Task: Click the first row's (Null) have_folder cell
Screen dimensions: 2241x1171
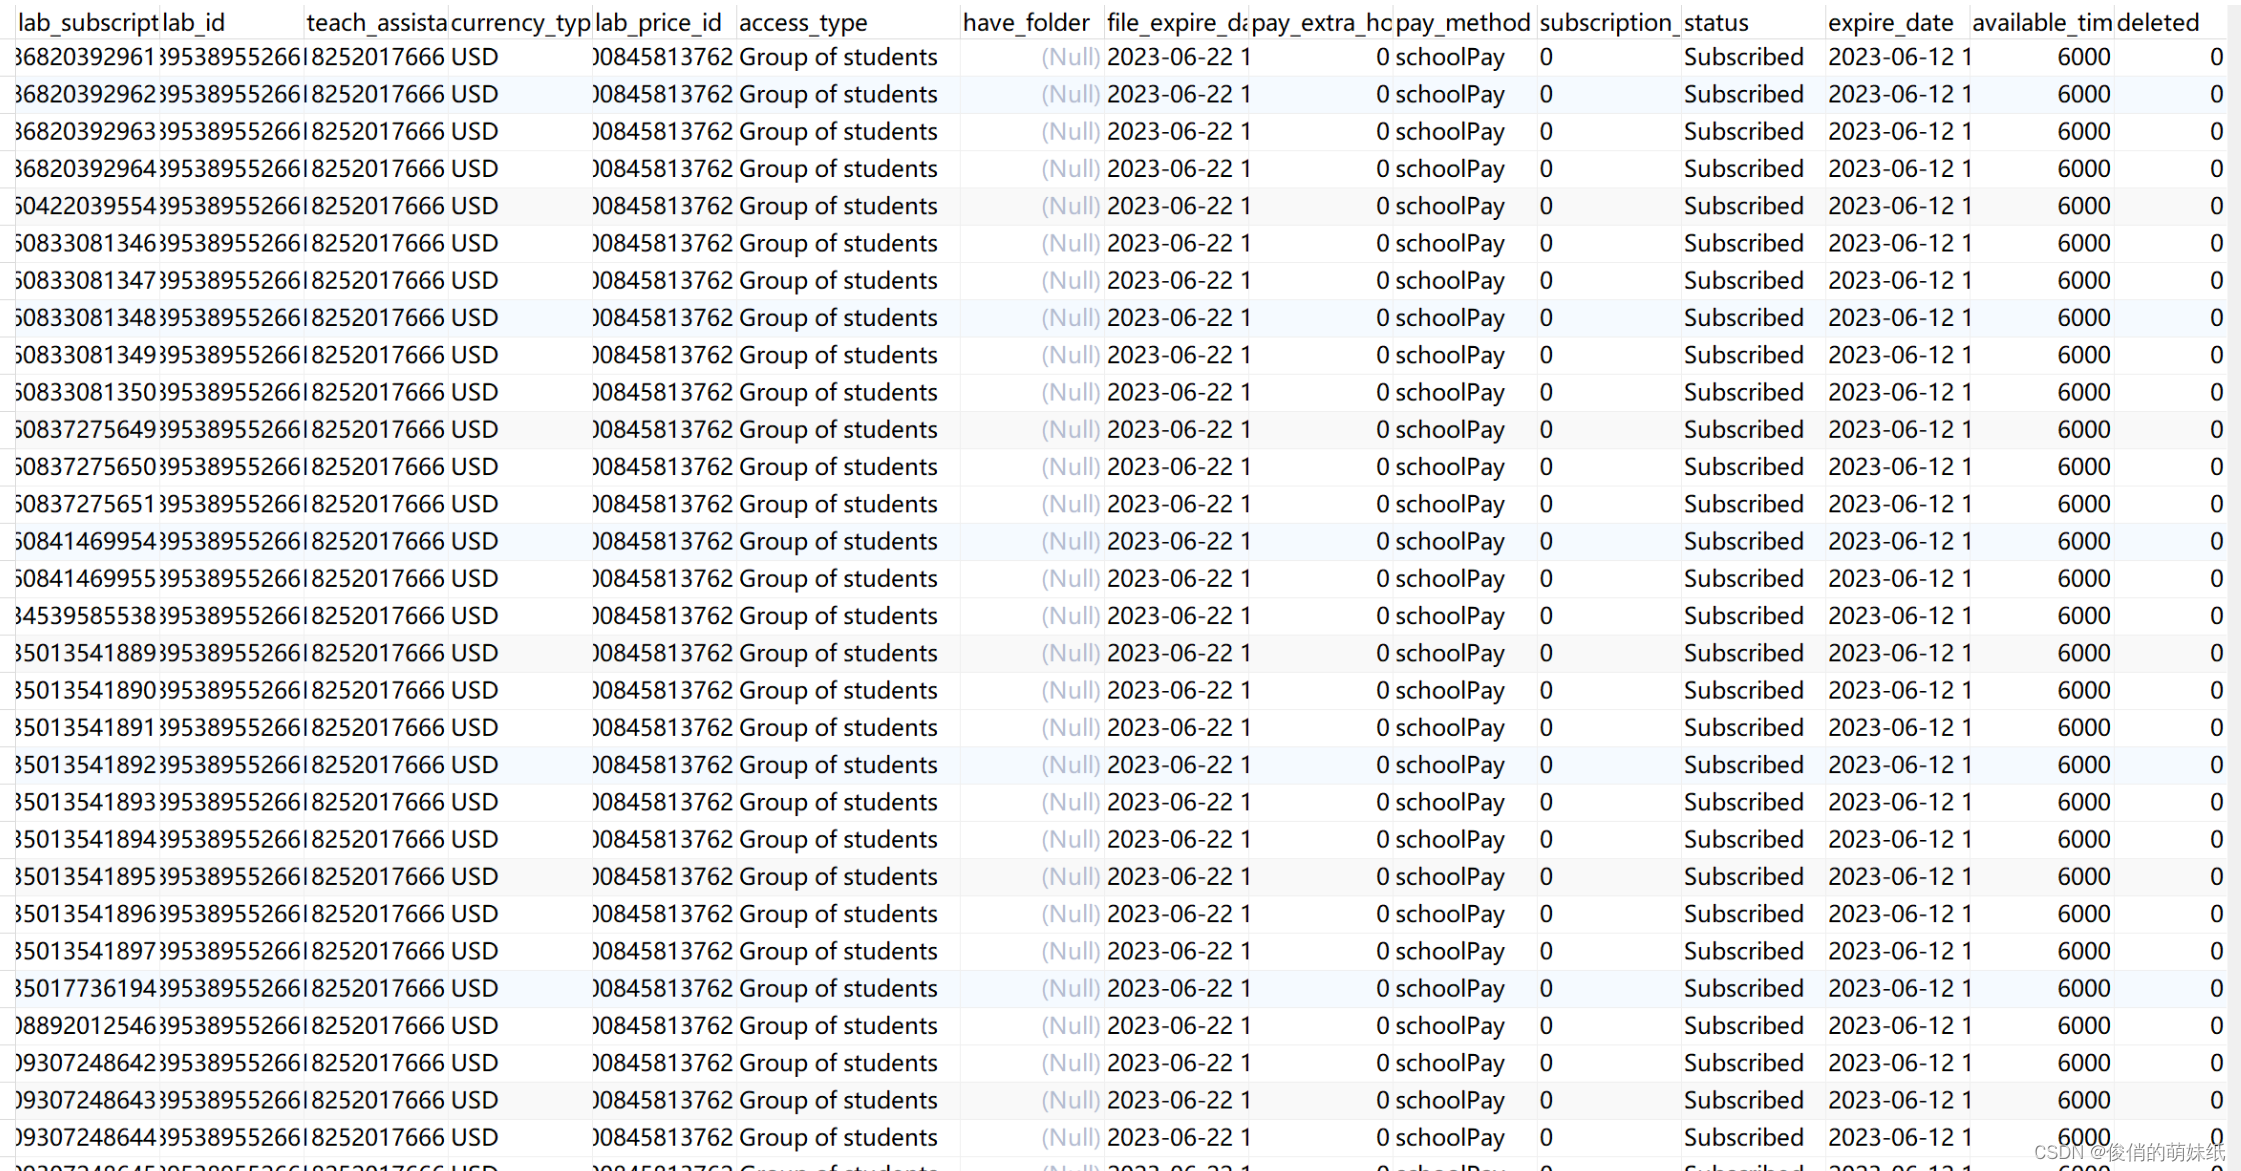Action: point(1070,57)
